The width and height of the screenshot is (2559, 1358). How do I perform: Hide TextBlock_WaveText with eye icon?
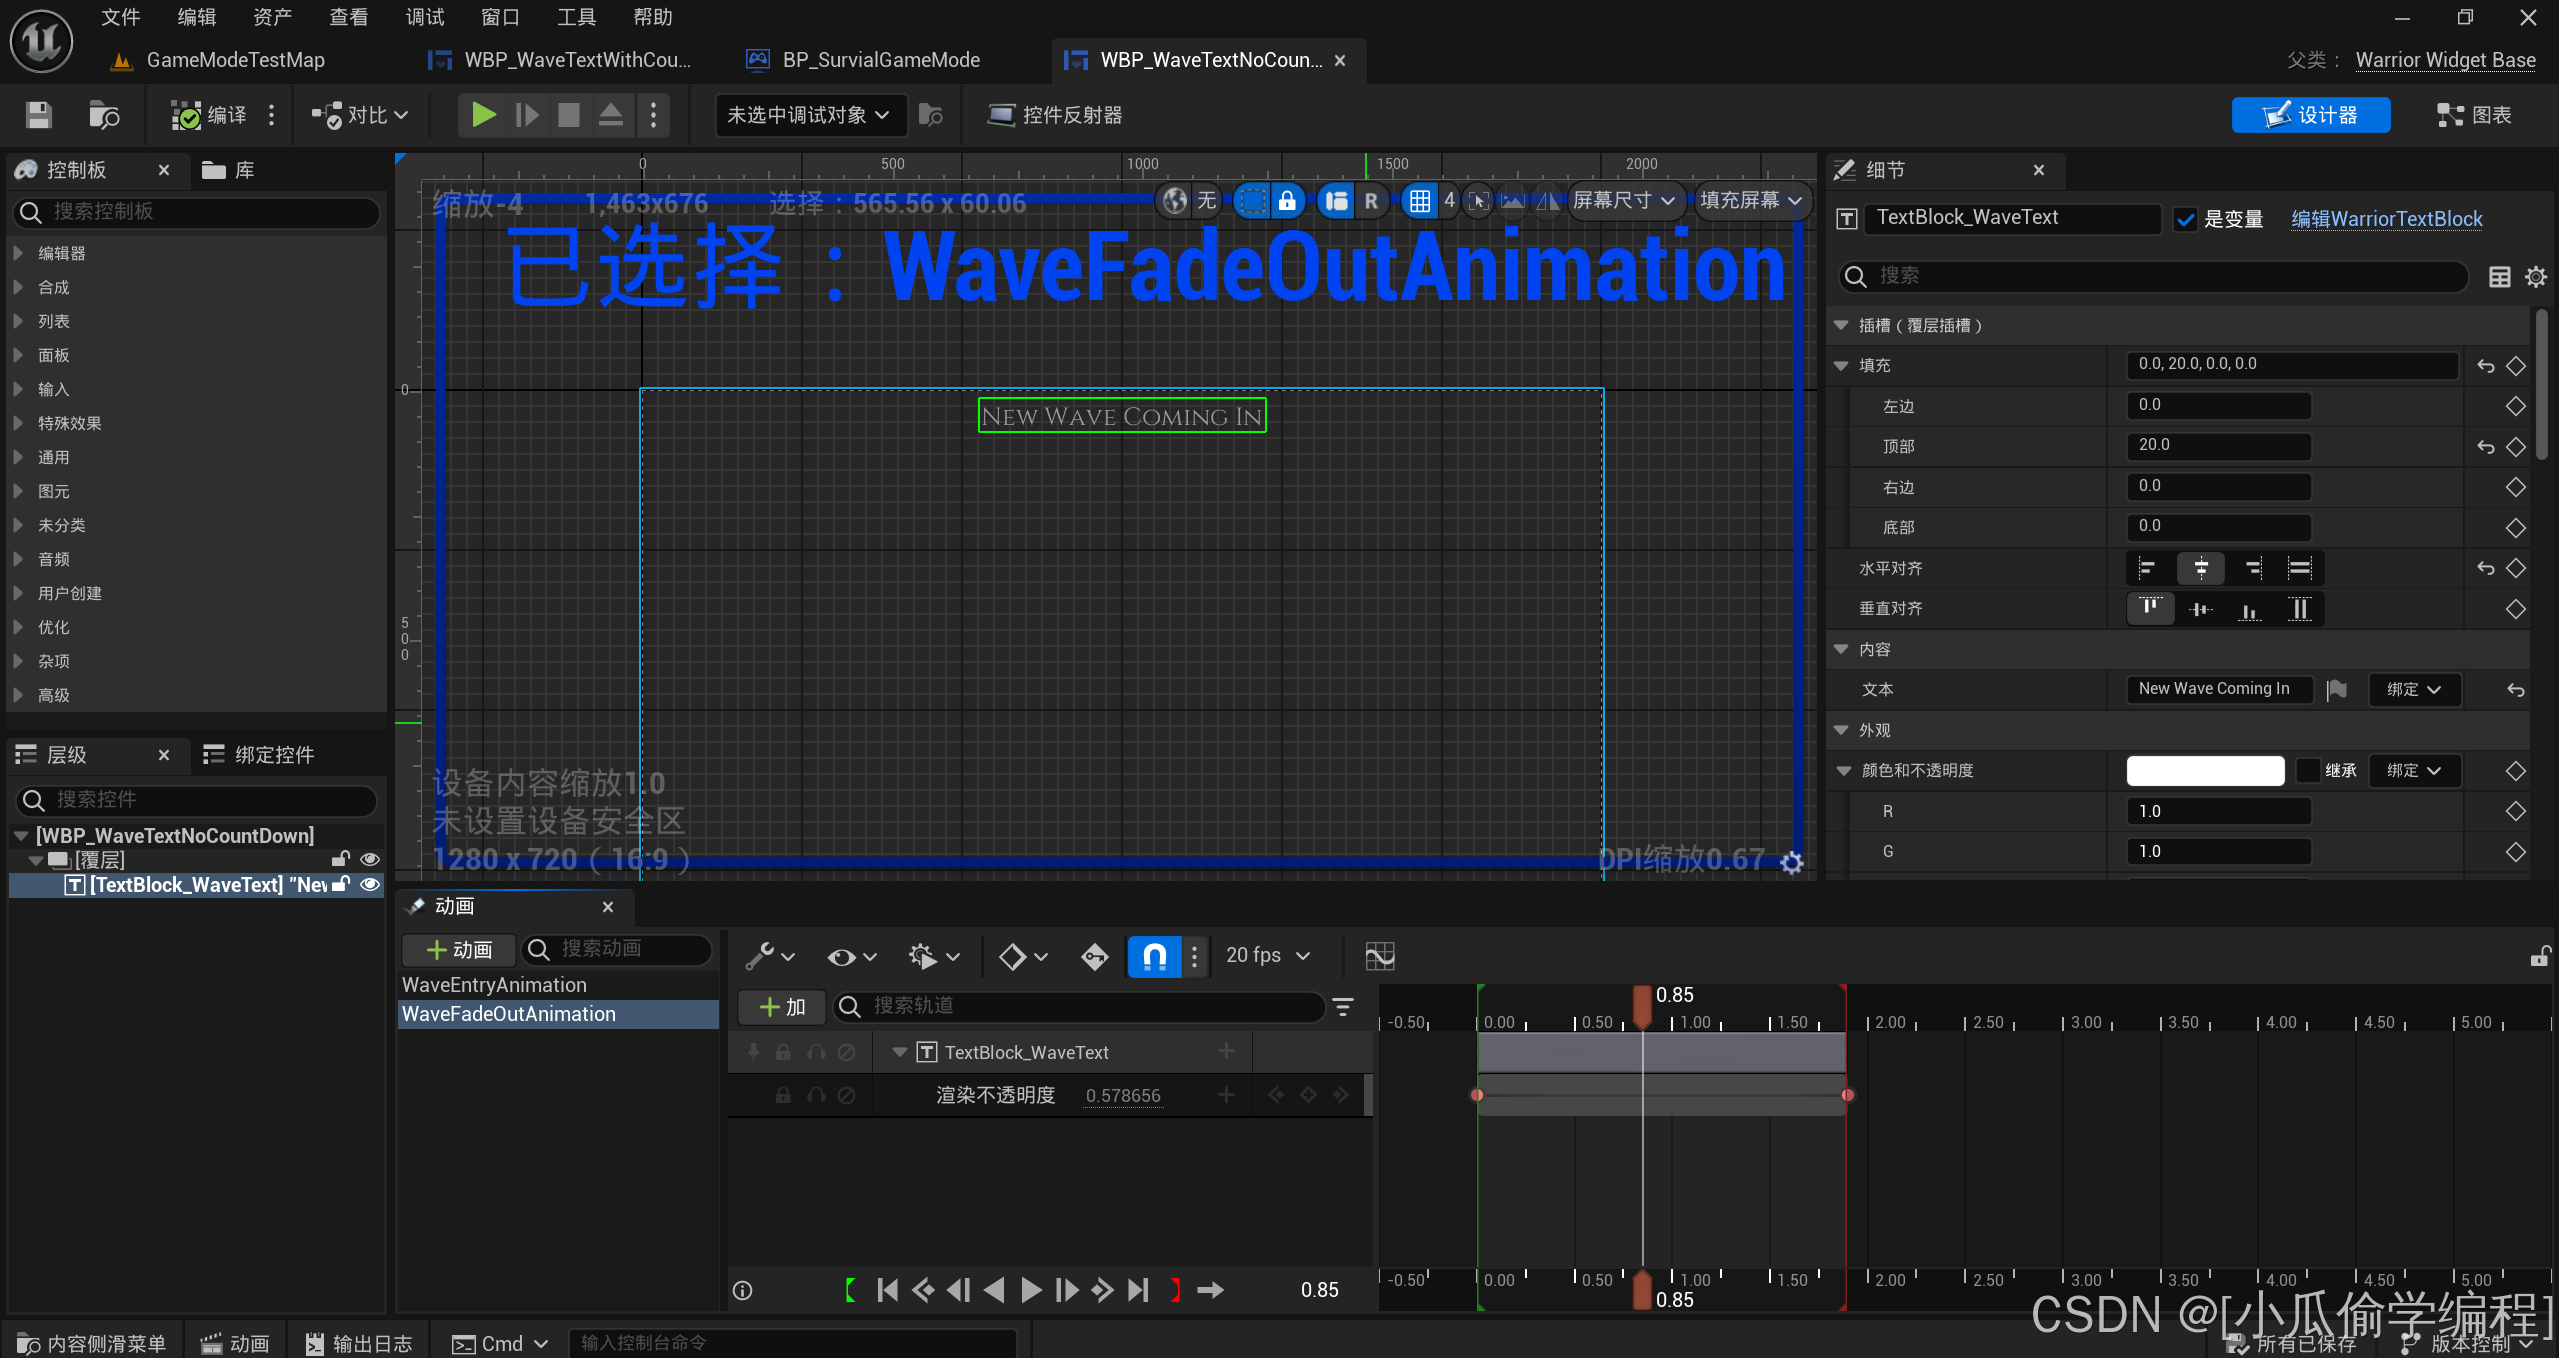pos(370,884)
